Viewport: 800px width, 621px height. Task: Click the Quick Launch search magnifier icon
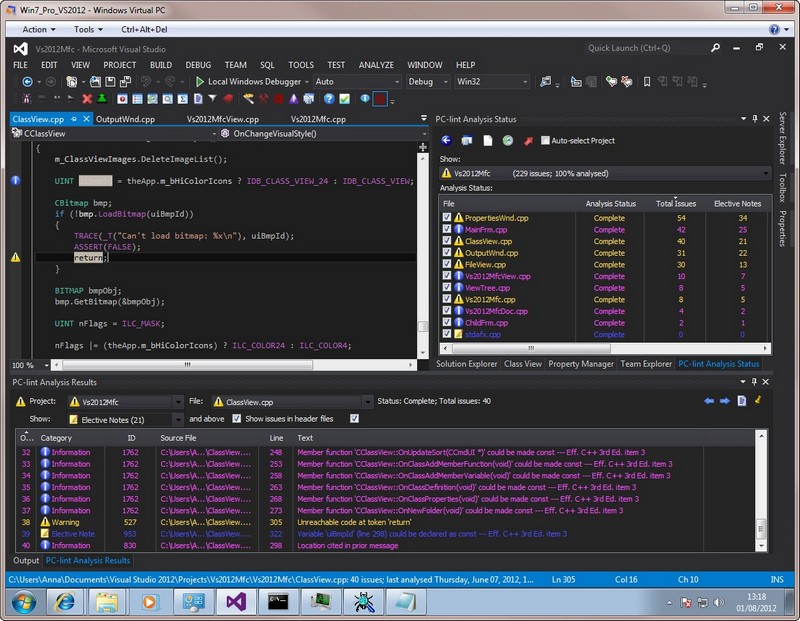point(715,48)
